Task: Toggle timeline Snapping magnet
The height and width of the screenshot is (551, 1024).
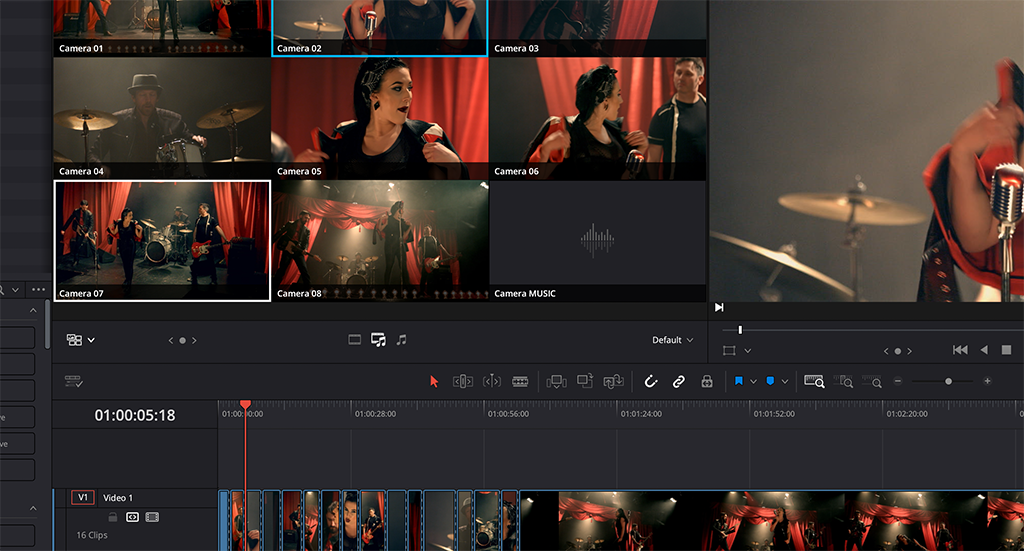Action: pos(650,381)
